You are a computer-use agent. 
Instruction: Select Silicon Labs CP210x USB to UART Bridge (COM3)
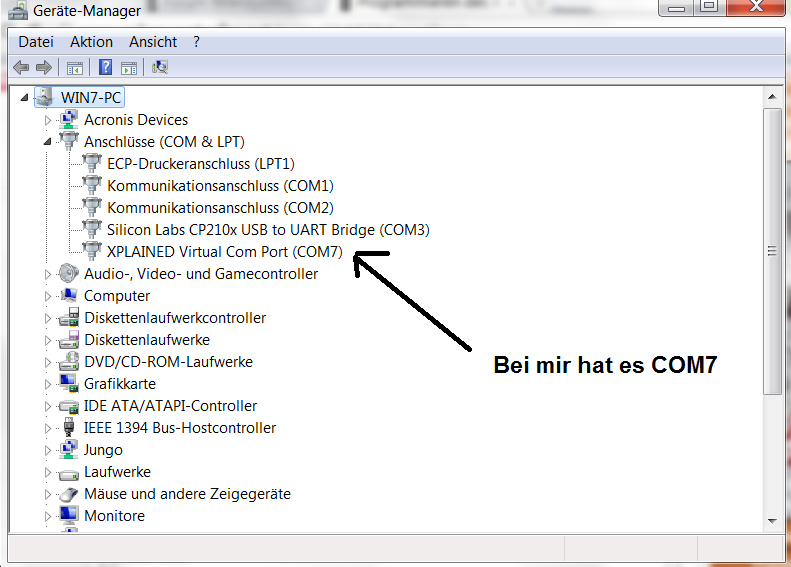(268, 230)
